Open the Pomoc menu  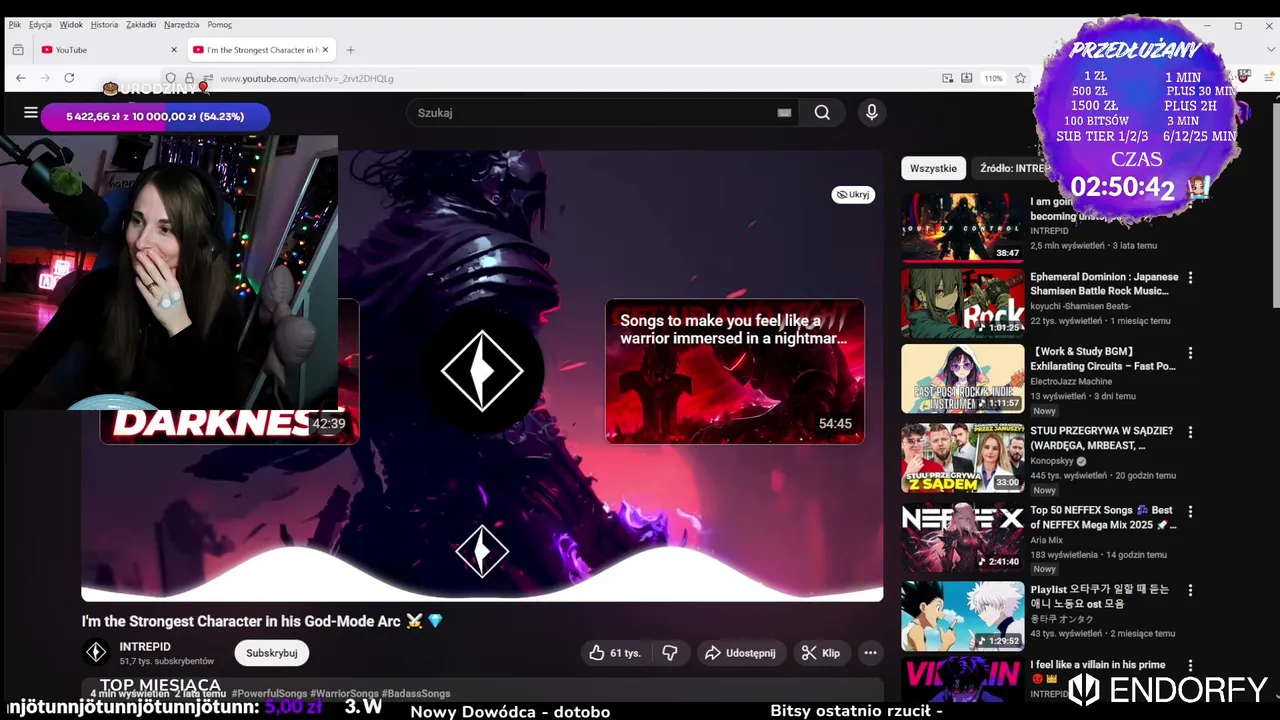tap(219, 25)
